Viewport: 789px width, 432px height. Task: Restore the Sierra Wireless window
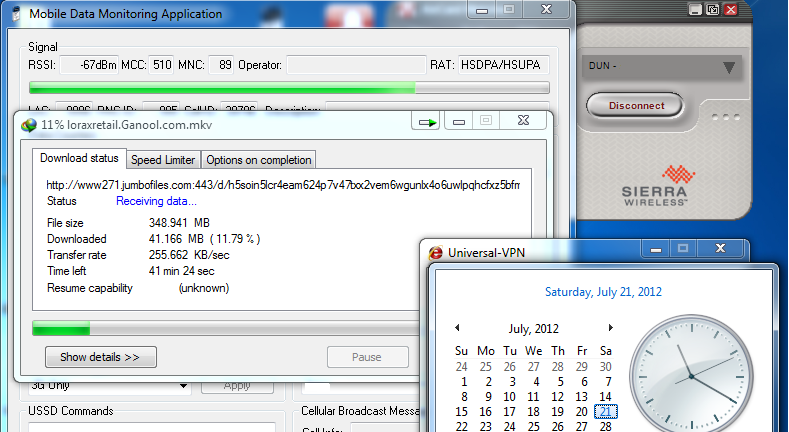click(x=713, y=10)
